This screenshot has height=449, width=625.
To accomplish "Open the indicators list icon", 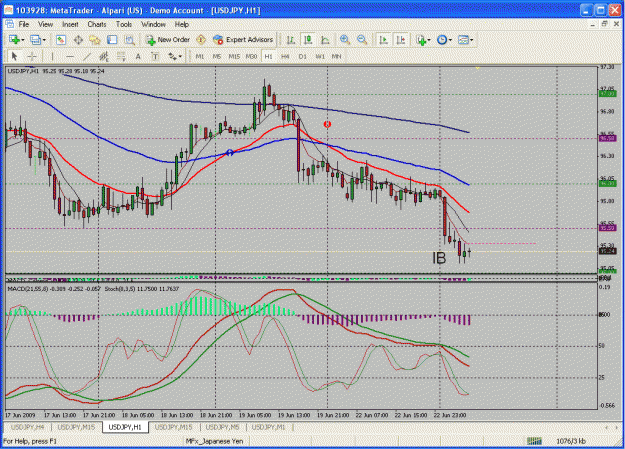I will click(421, 40).
